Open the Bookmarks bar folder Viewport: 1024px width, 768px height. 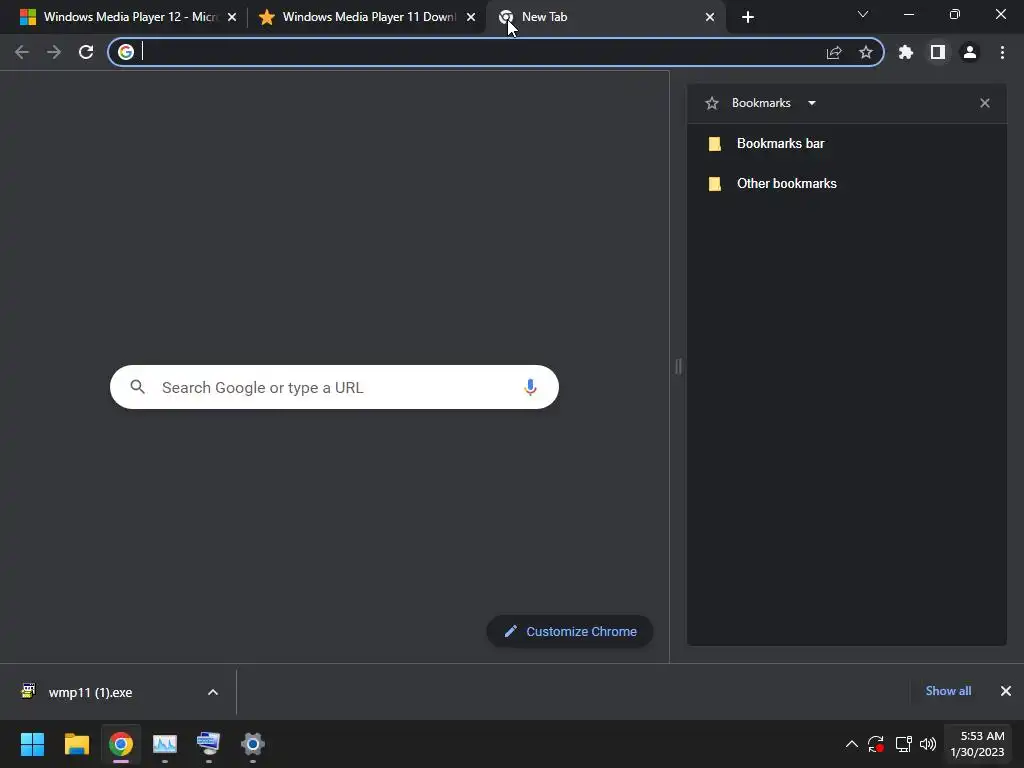click(x=846, y=144)
